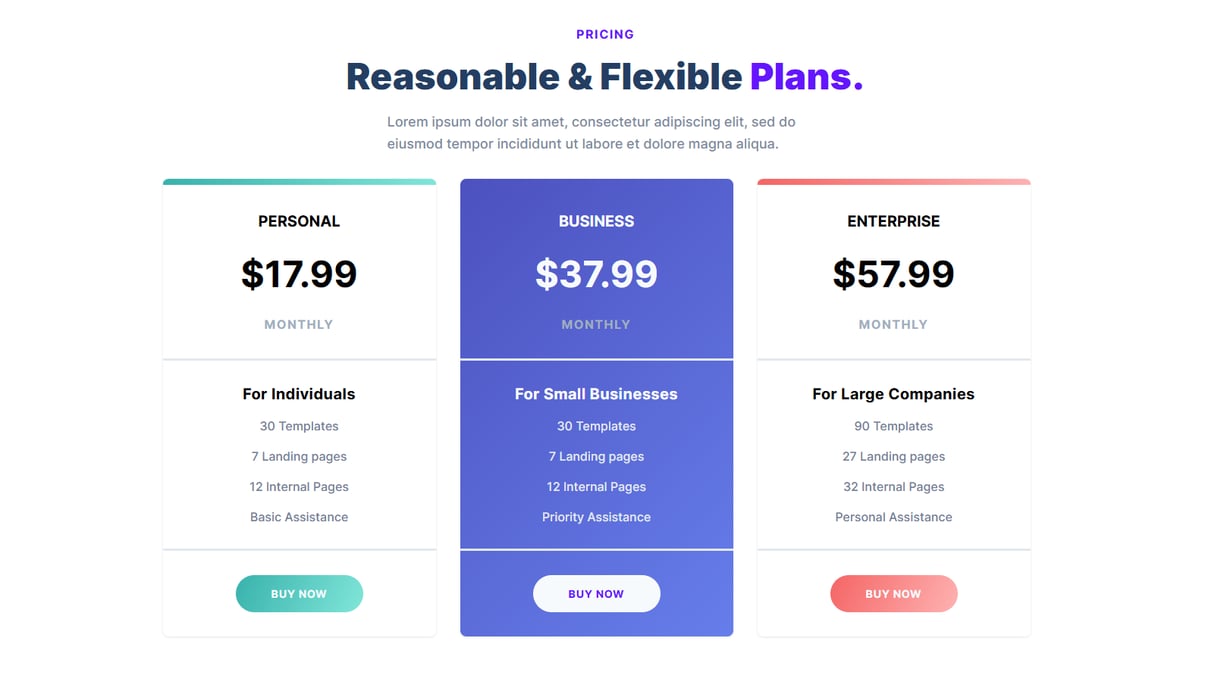Screen dimensions: 1224x688
Task: Click Buy Now on Enterprise plan
Action: pos(893,594)
